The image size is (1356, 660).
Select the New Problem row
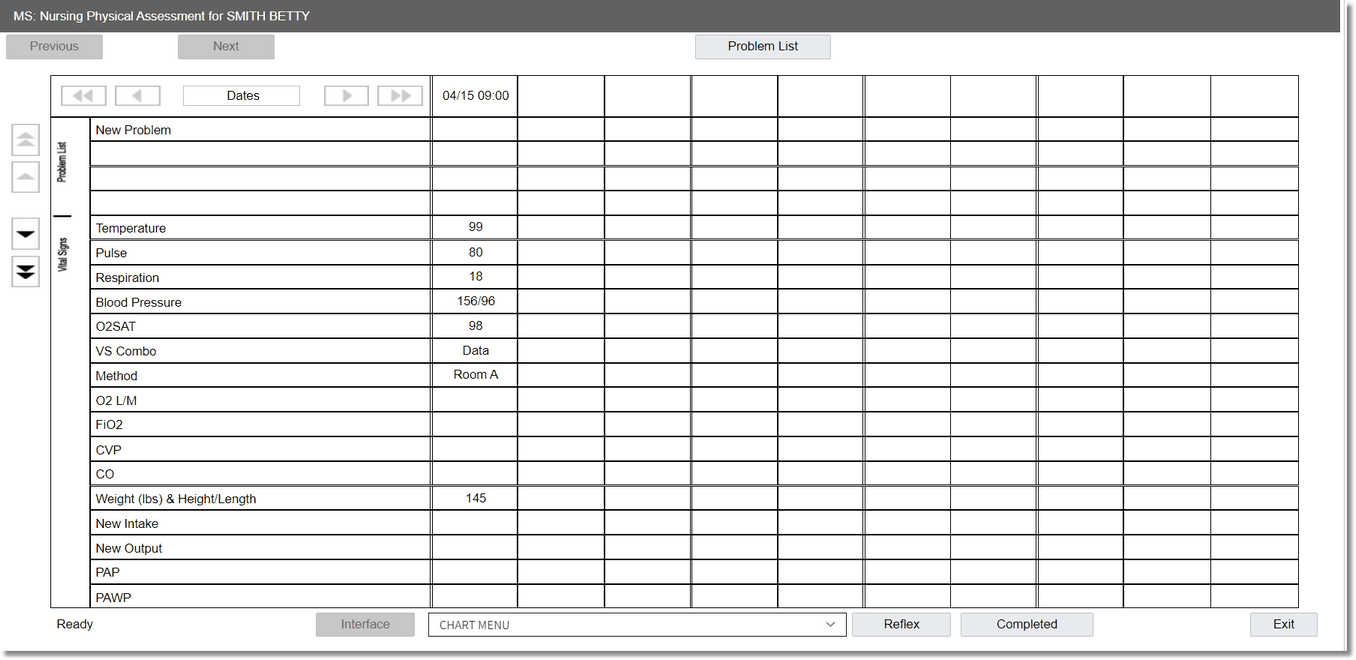click(x=261, y=130)
